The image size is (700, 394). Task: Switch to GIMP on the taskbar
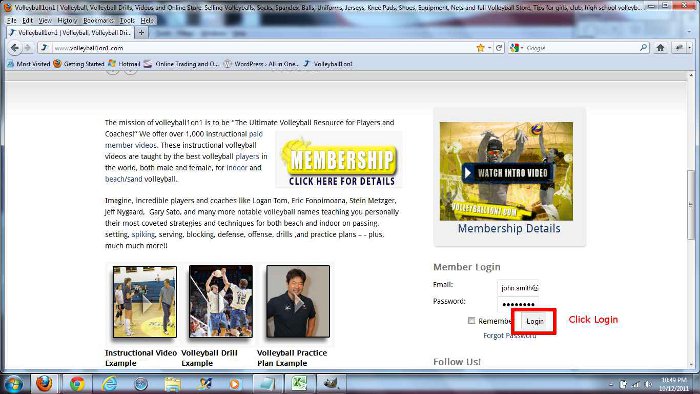331,384
